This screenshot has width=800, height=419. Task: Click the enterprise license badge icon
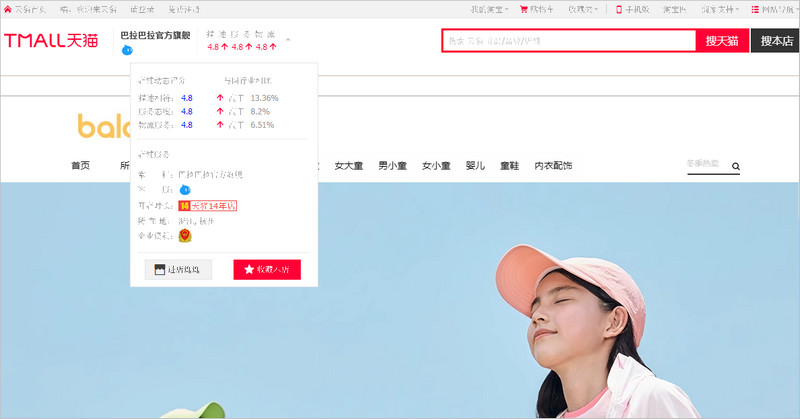[184, 236]
